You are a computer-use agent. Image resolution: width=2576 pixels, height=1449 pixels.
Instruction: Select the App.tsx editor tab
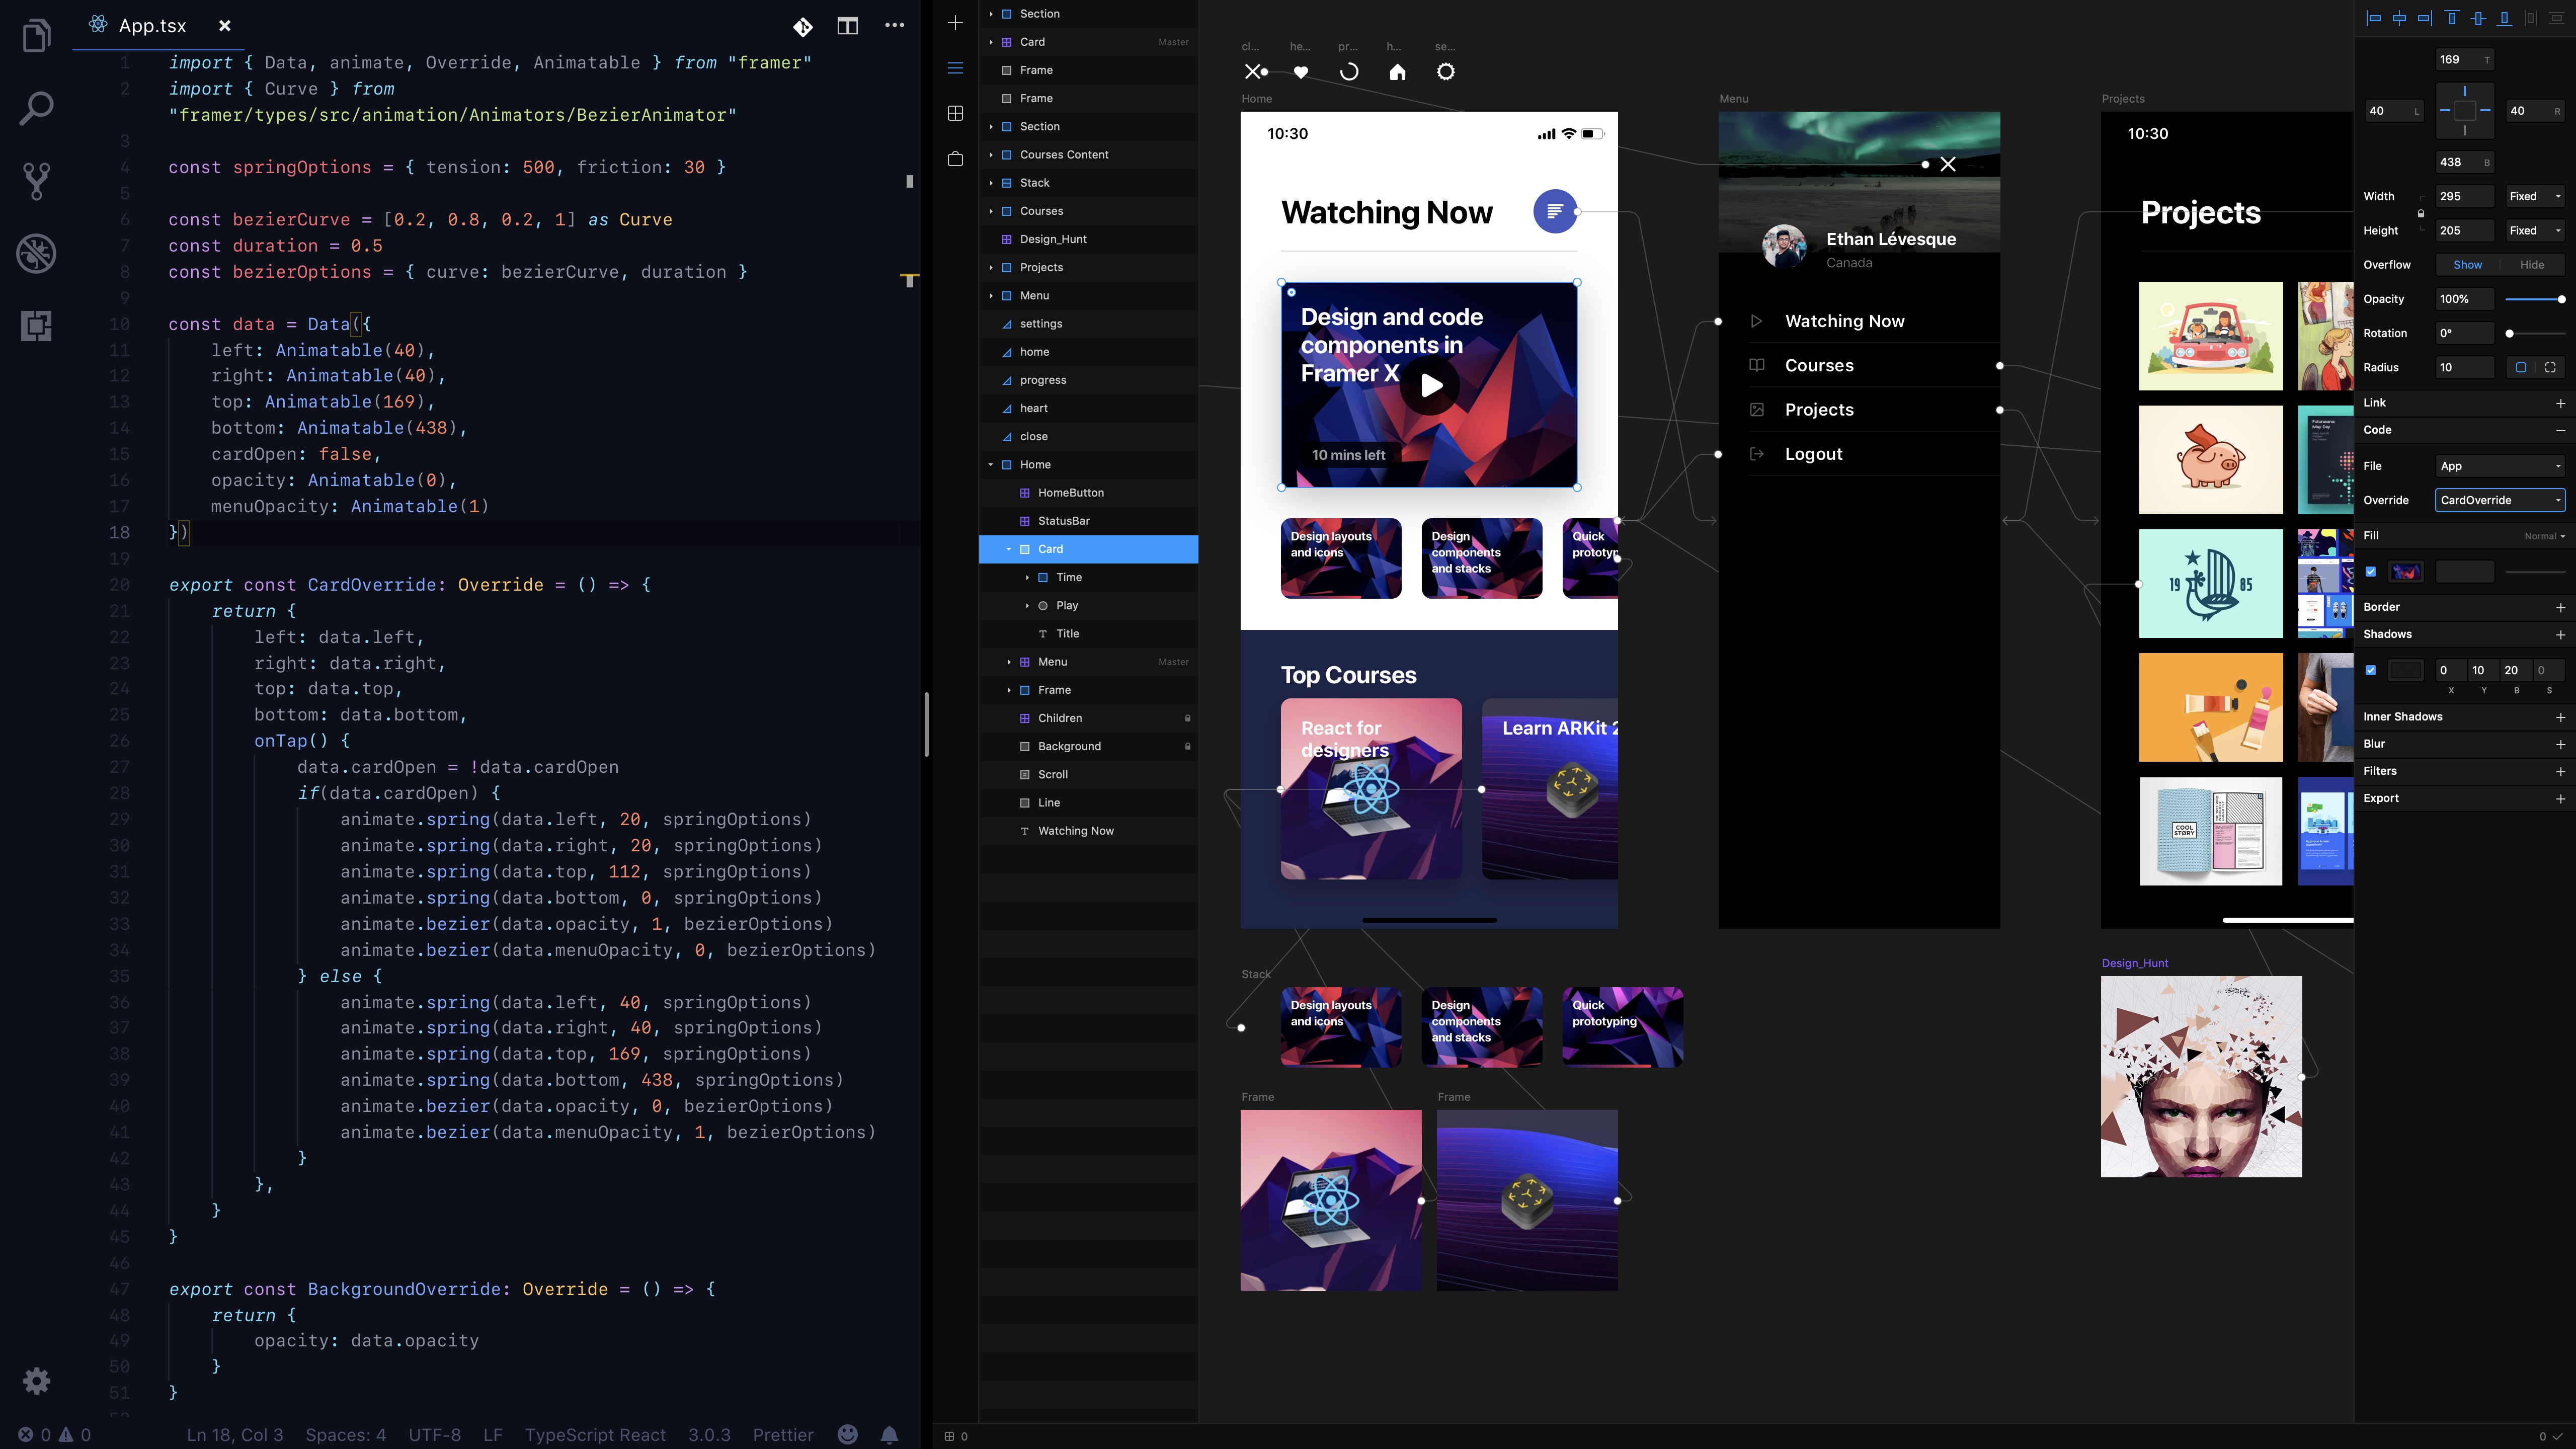point(152,26)
